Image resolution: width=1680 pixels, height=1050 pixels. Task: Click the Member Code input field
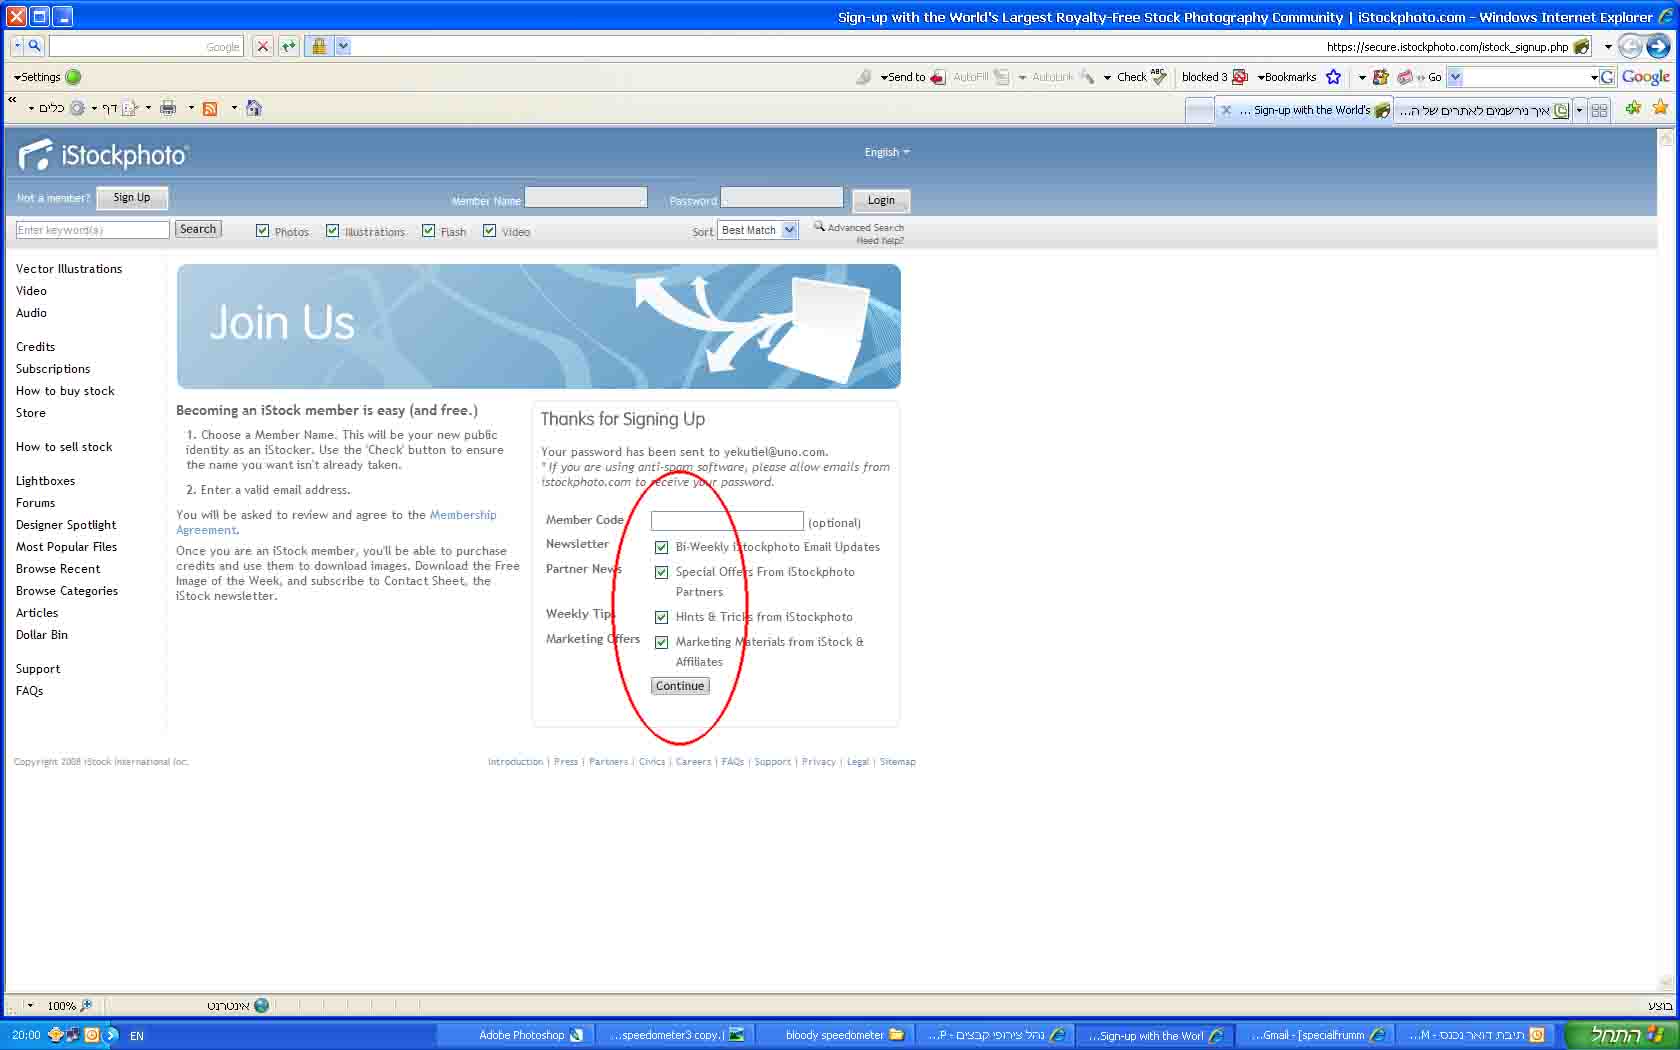727,521
